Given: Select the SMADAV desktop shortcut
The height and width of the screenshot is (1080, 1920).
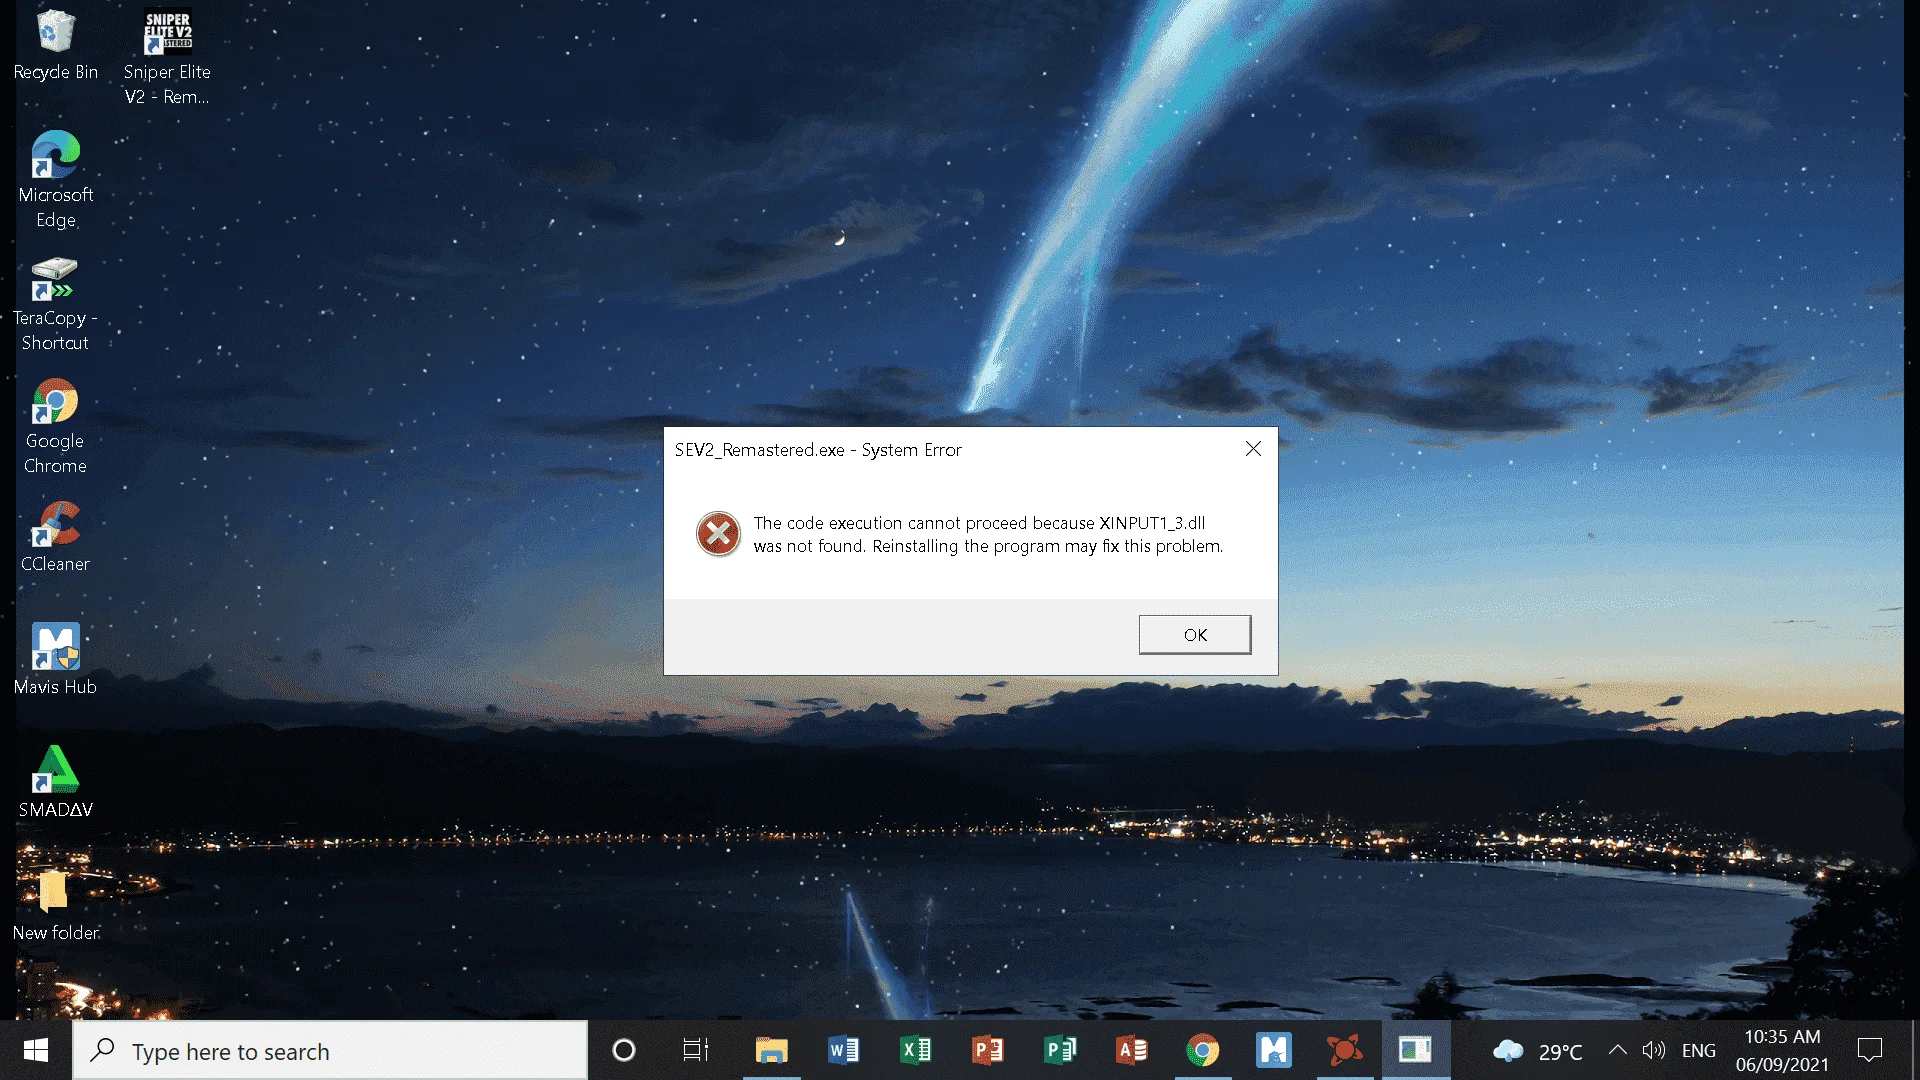Looking at the screenshot, I should [55, 783].
